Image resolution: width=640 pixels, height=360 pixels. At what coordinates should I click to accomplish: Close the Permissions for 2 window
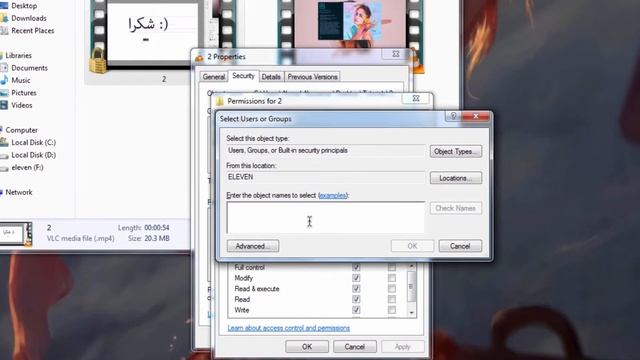tap(416, 98)
